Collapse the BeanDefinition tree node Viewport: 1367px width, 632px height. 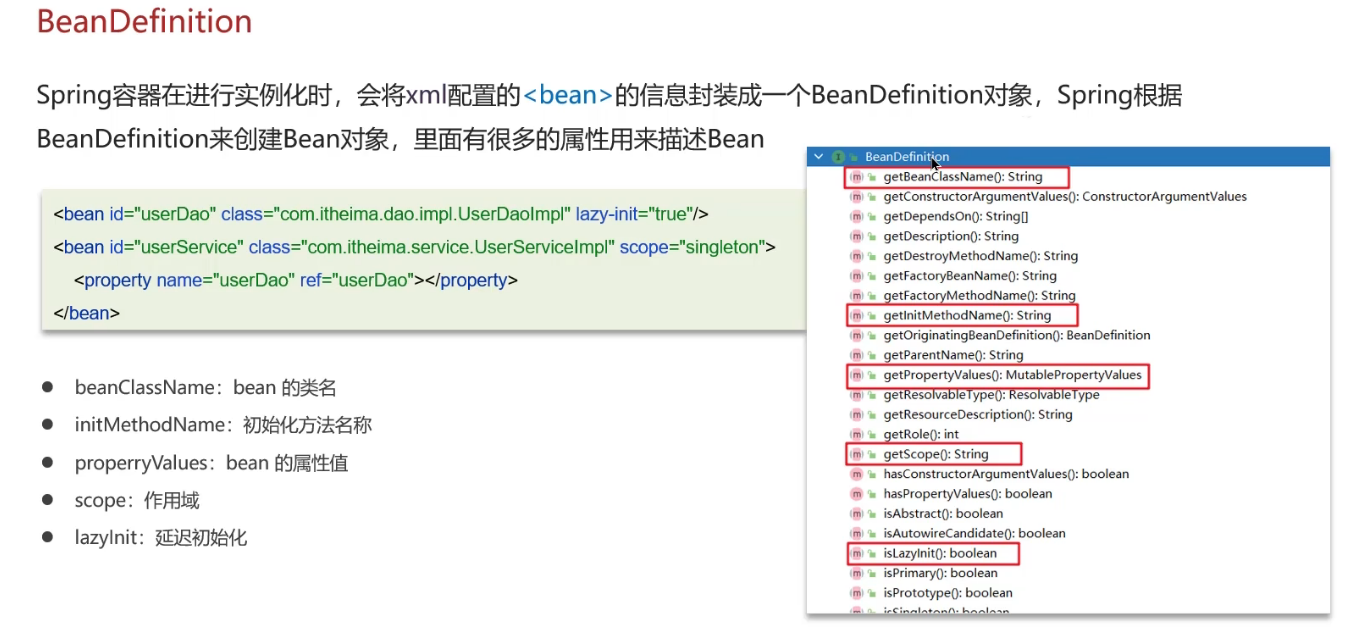[x=819, y=157]
